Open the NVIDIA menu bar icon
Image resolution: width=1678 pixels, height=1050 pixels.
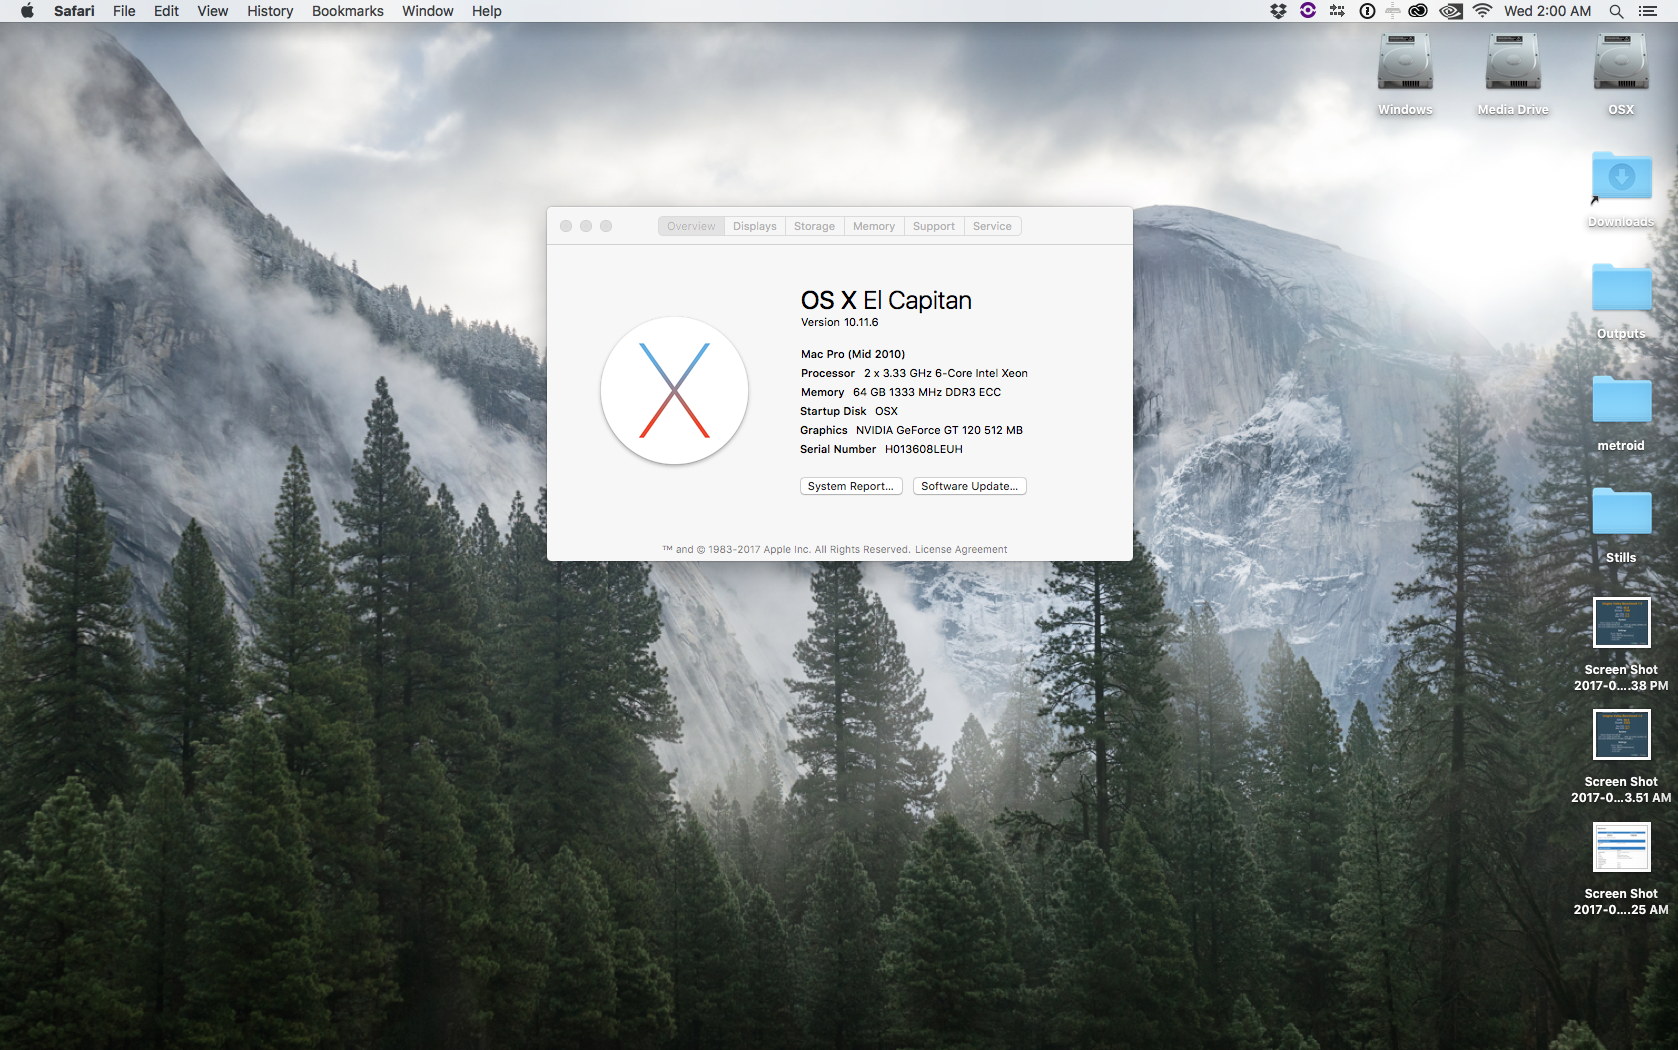[1451, 11]
